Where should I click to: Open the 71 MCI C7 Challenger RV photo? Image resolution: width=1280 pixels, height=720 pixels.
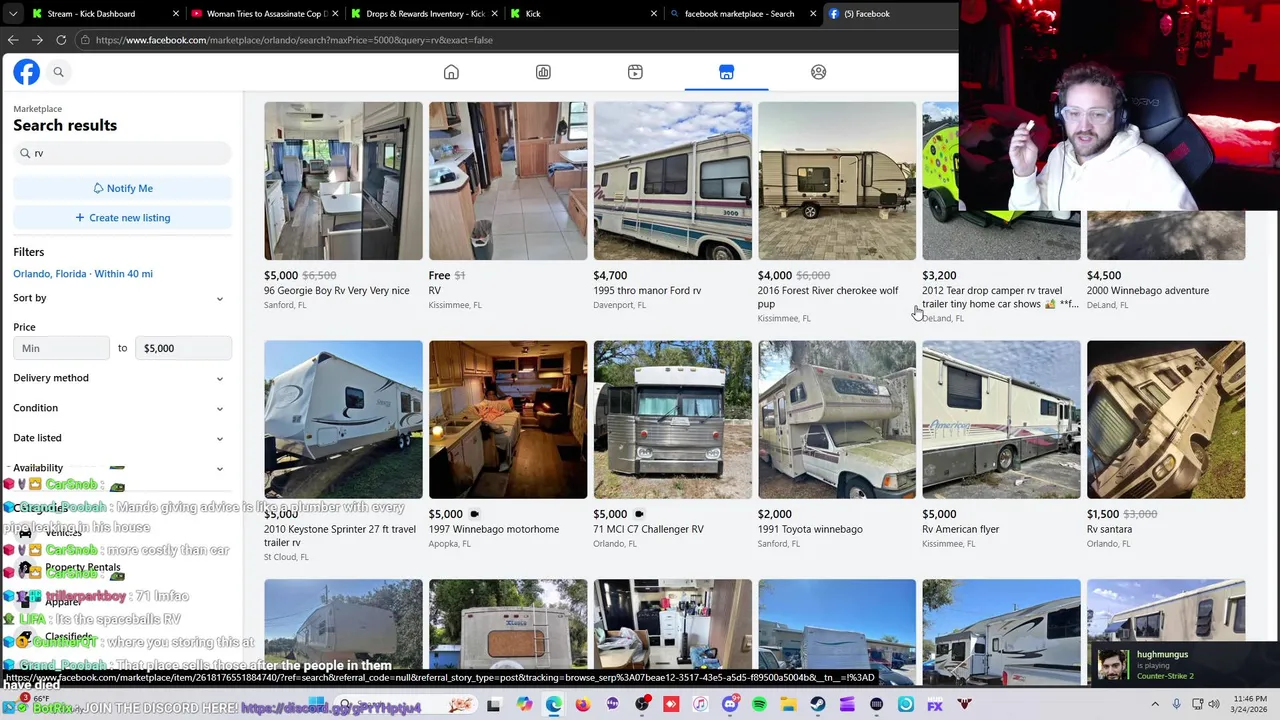tap(672, 420)
